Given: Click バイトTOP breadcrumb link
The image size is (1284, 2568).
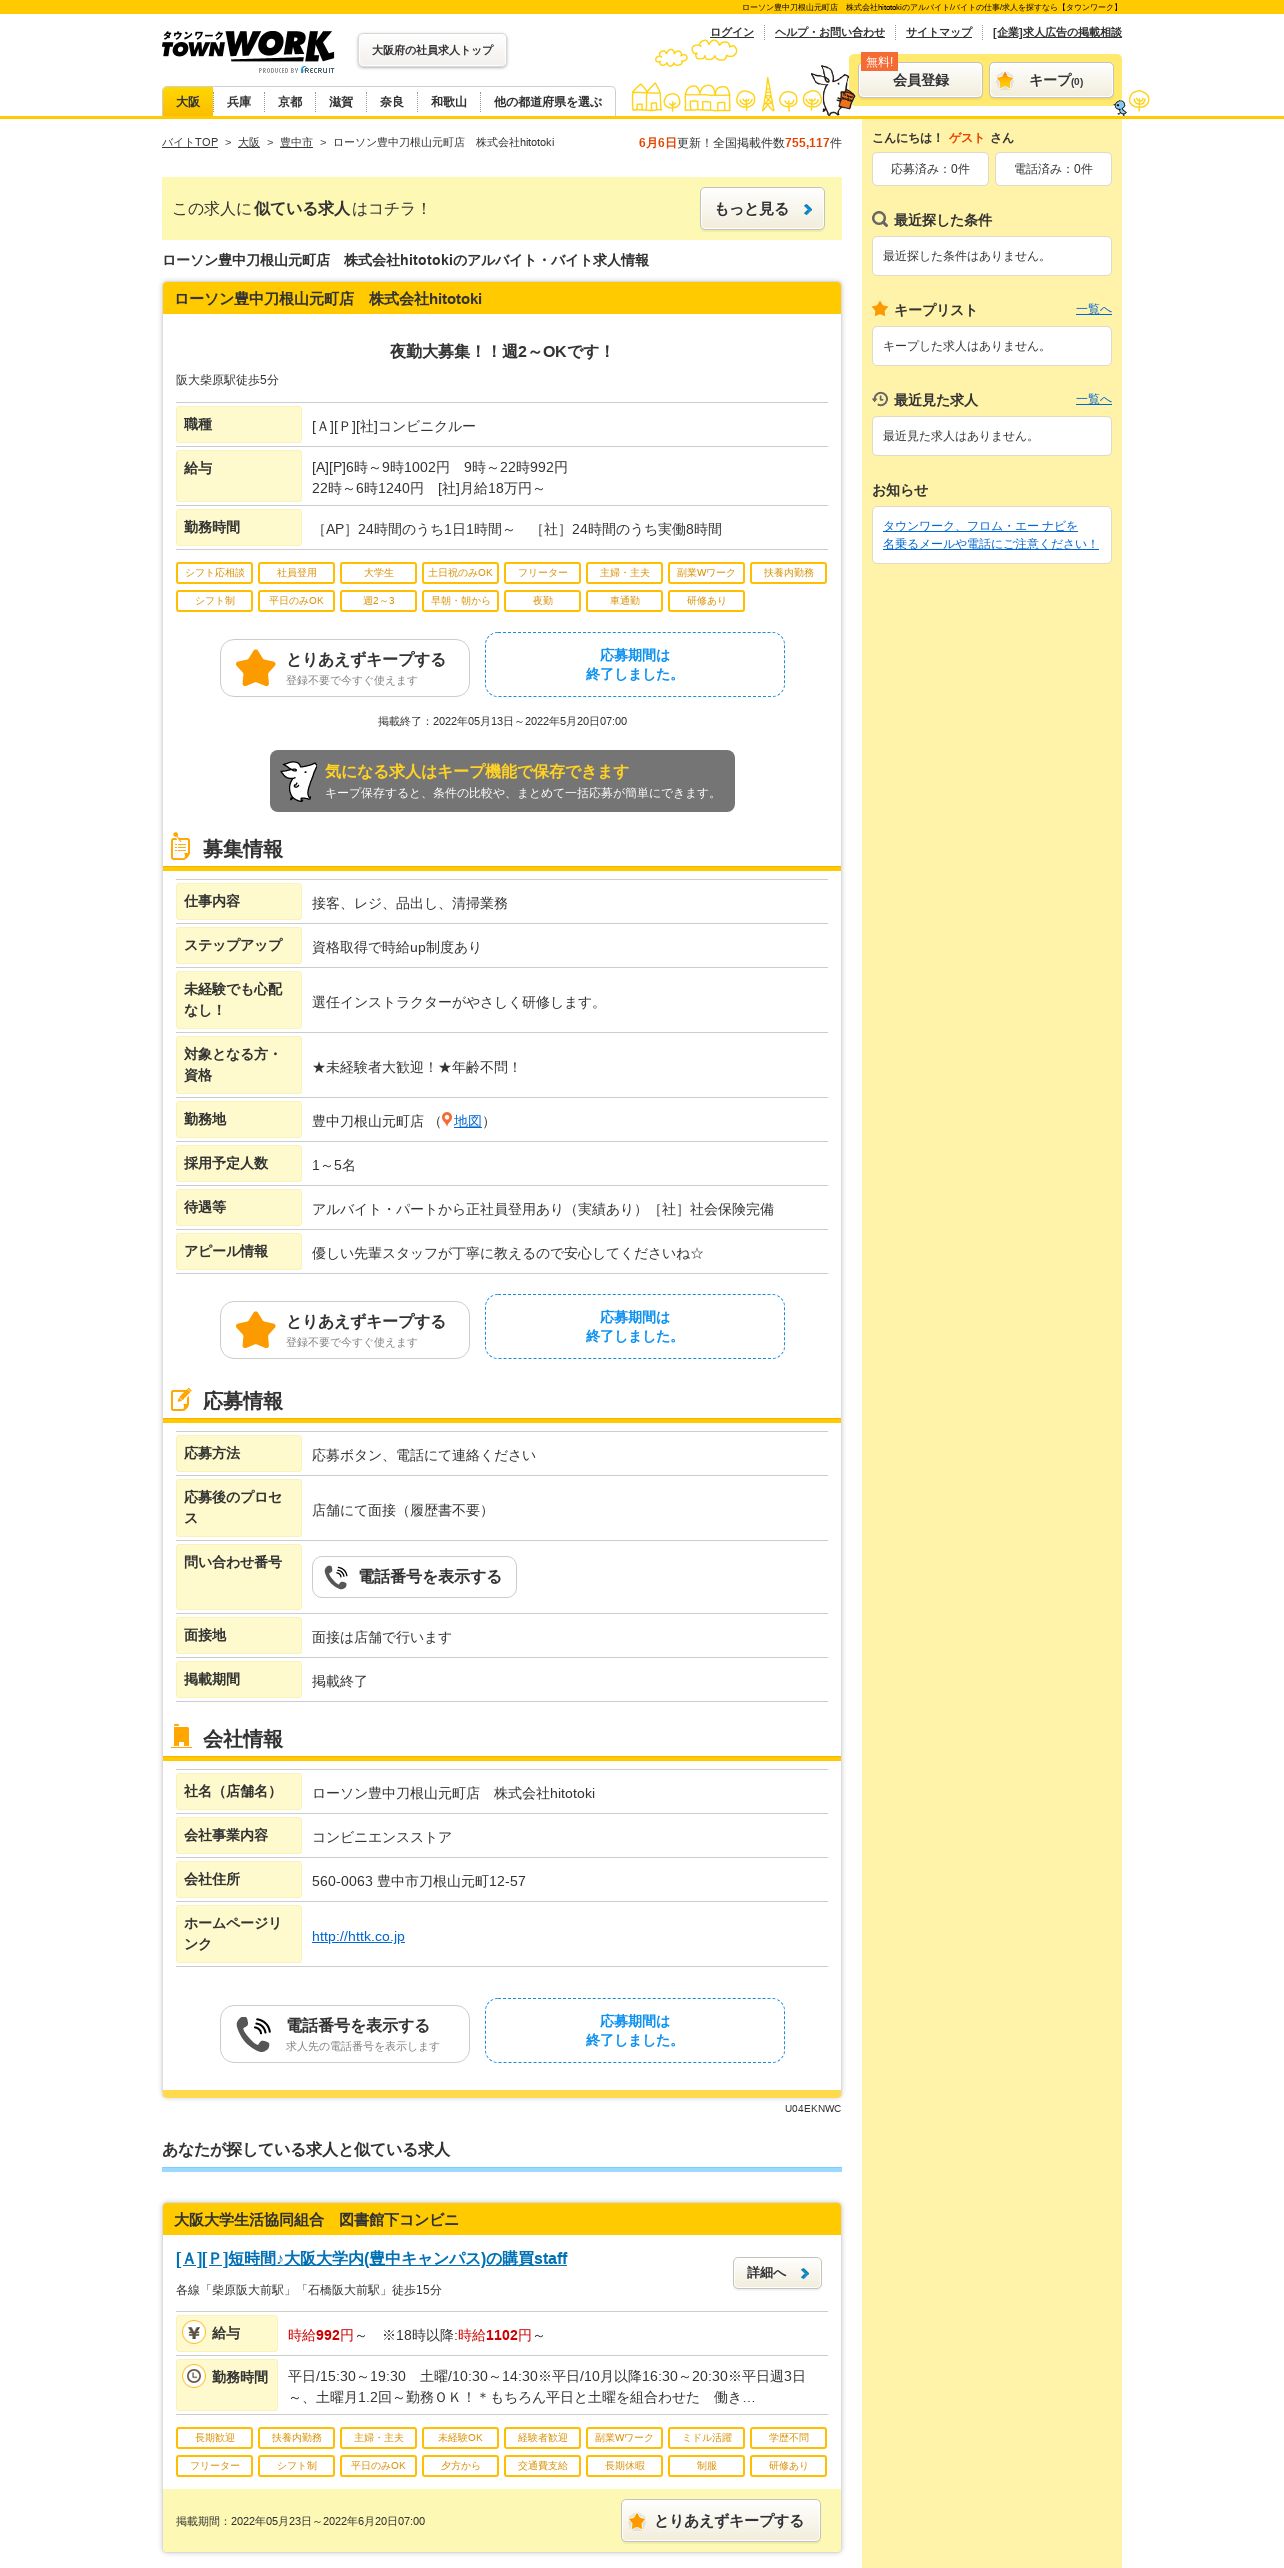Looking at the screenshot, I should coord(190,143).
